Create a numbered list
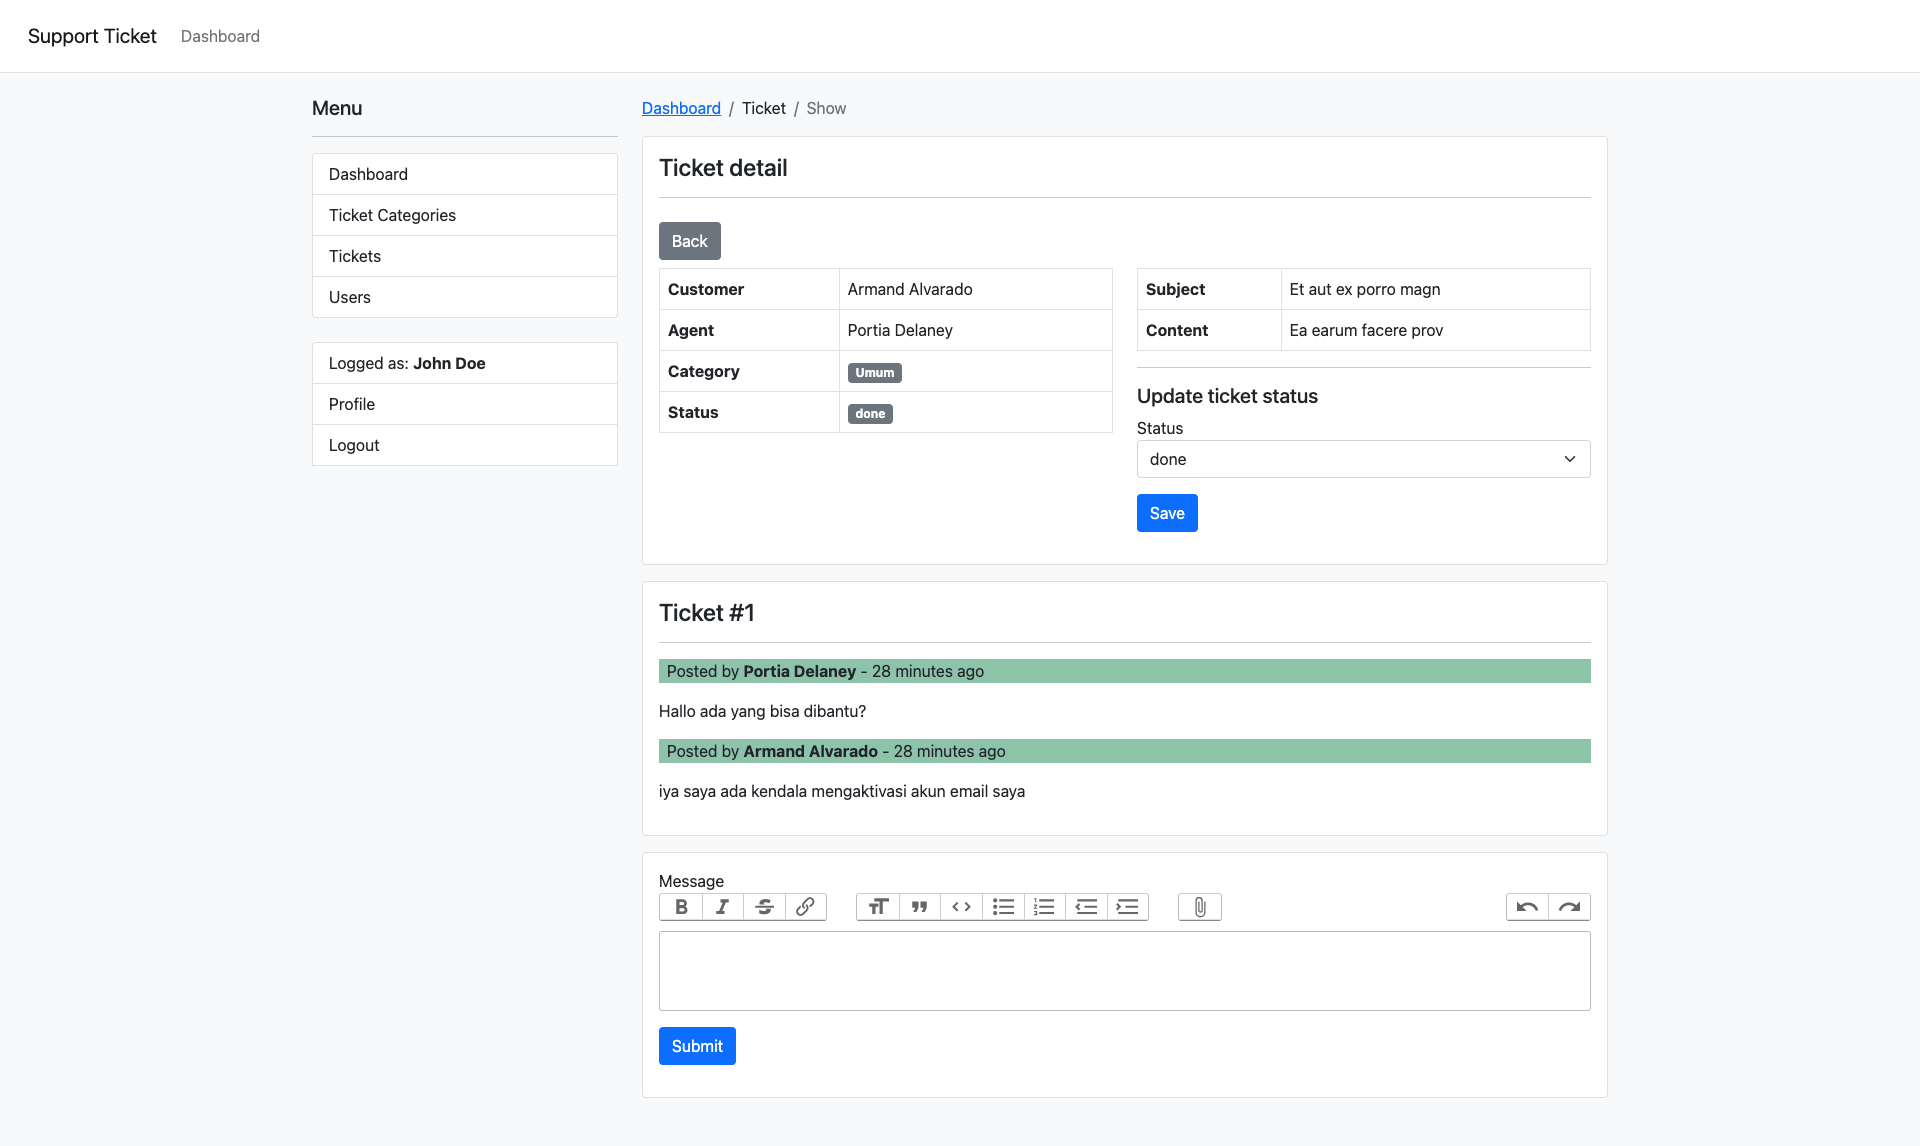1920x1146 pixels. pos(1044,907)
